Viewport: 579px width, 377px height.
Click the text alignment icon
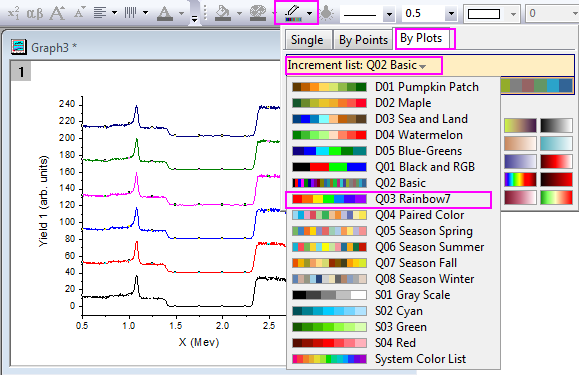(100, 13)
